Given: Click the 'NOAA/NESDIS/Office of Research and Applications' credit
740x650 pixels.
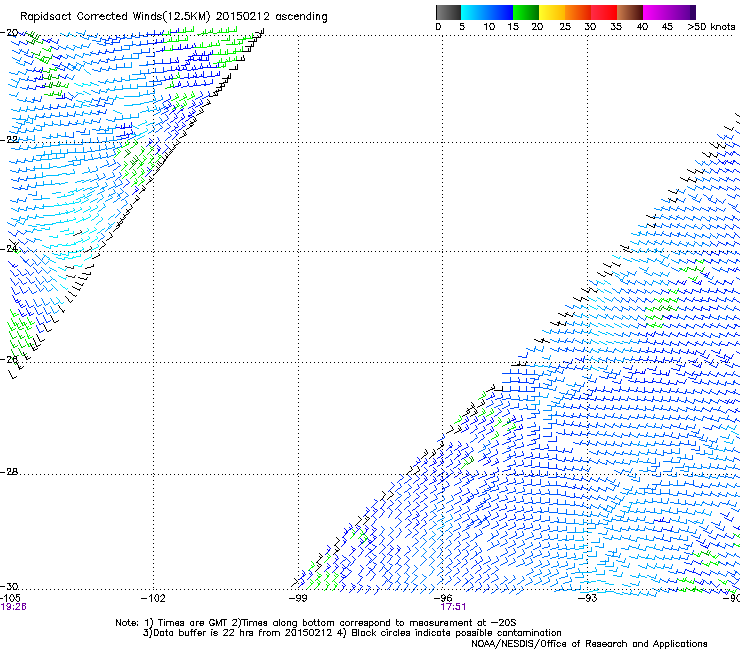Looking at the screenshot, I should (x=589, y=644).
